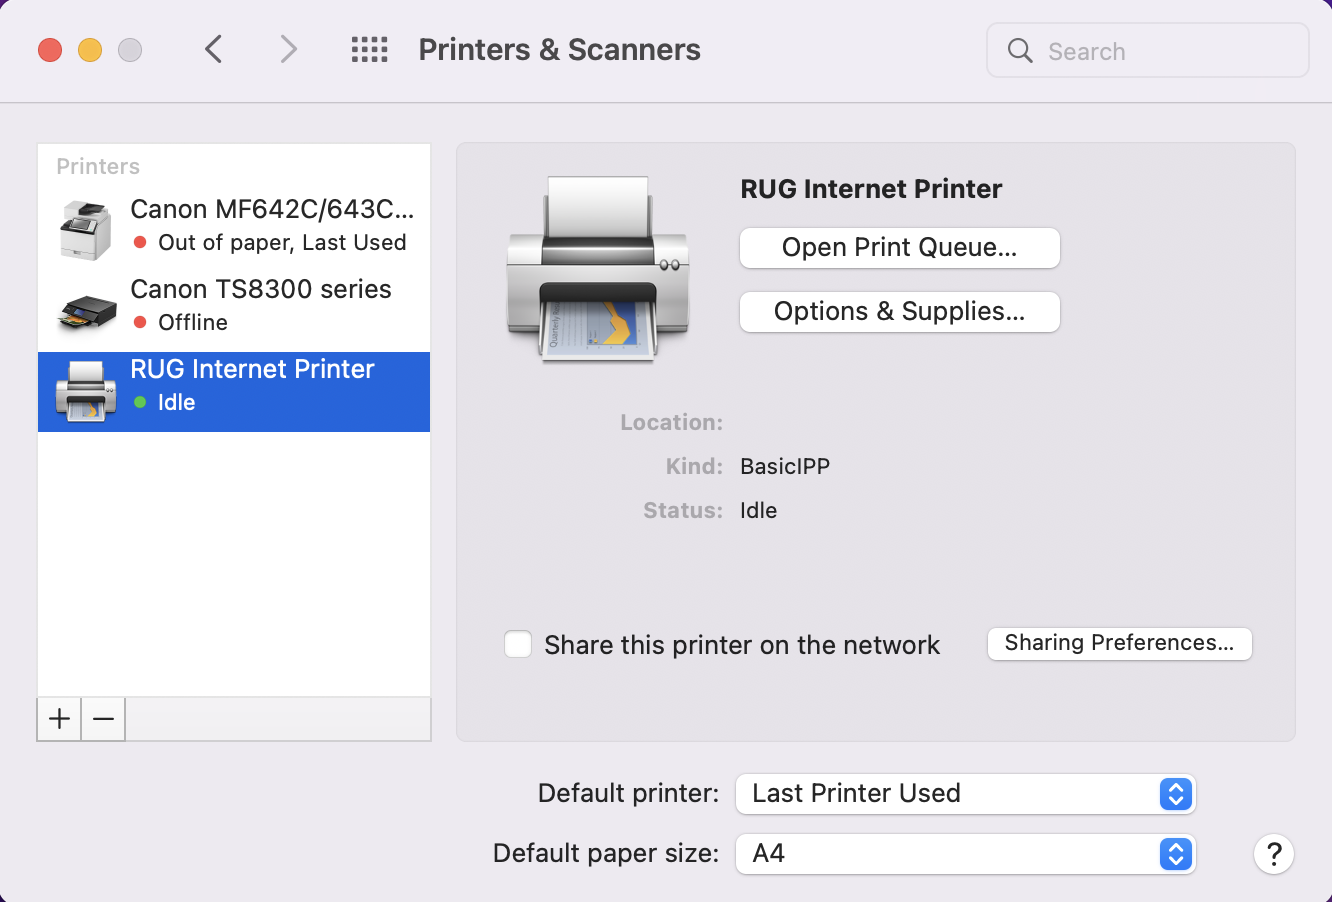Open the Default printer dropdown
The width and height of the screenshot is (1332, 902).
point(965,794)
